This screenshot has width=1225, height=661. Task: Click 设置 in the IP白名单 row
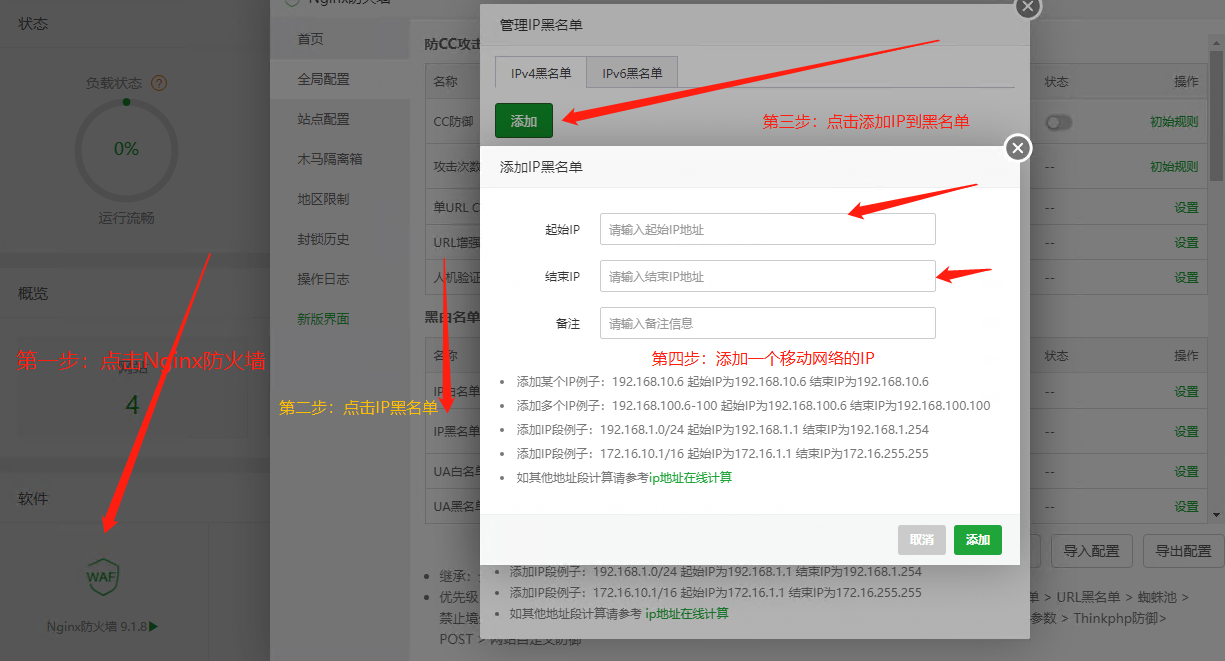pos(1186,392)
